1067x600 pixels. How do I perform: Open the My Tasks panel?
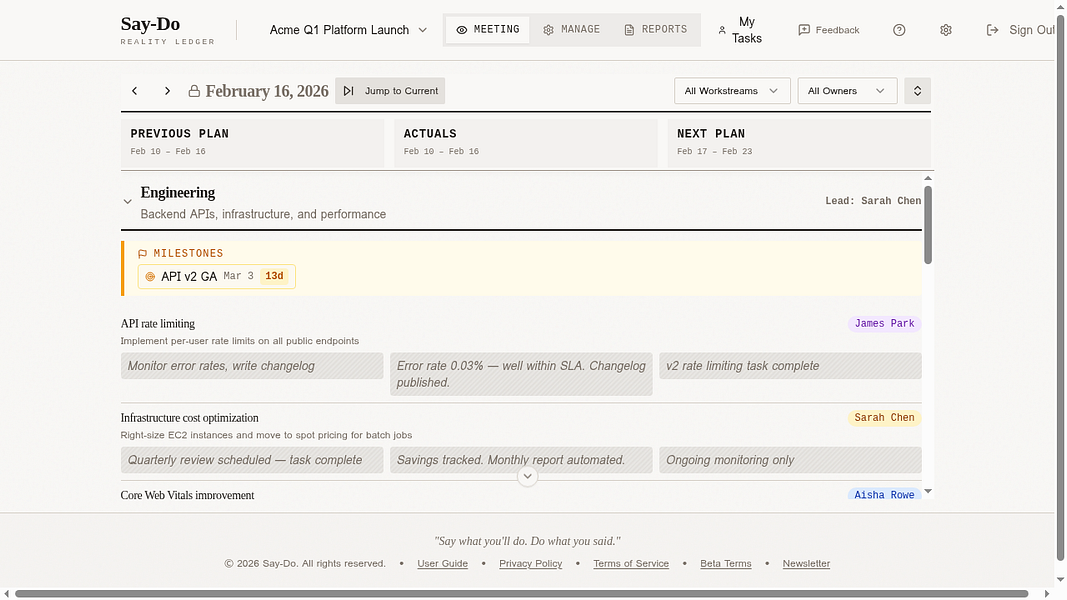pos(740,30)
